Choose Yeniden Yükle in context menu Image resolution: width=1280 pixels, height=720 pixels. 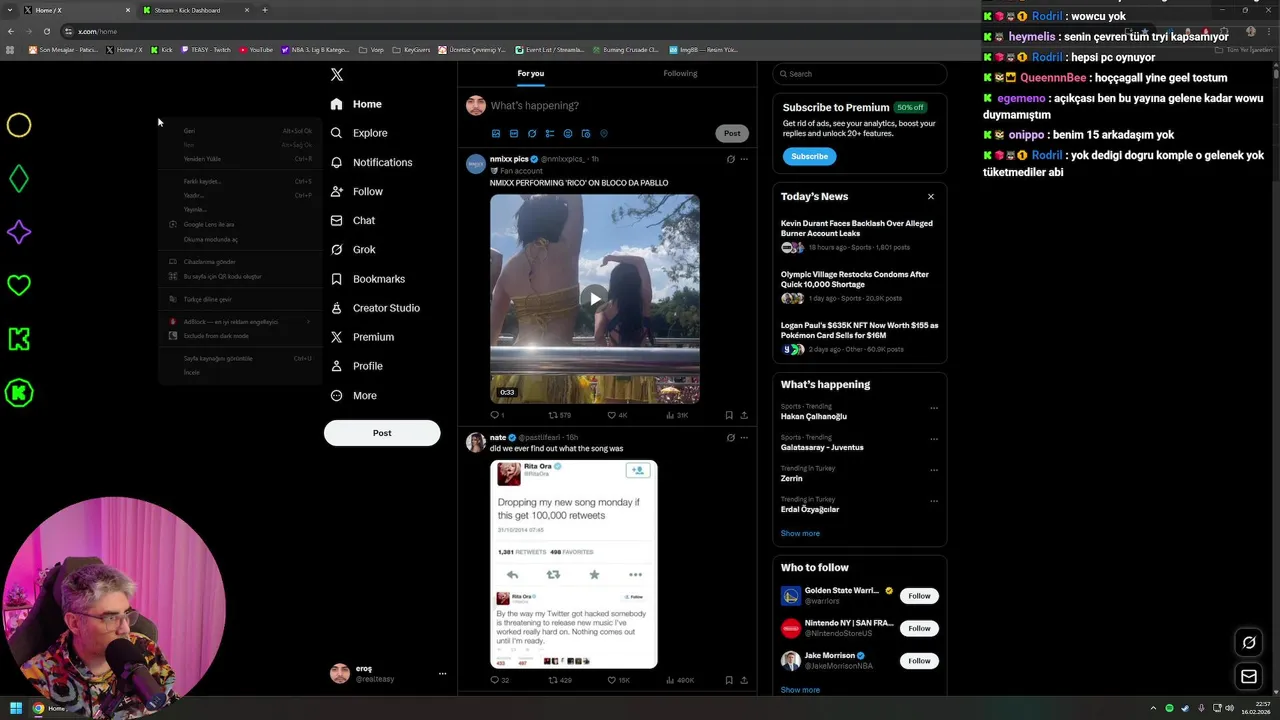(x=241, y=159)
